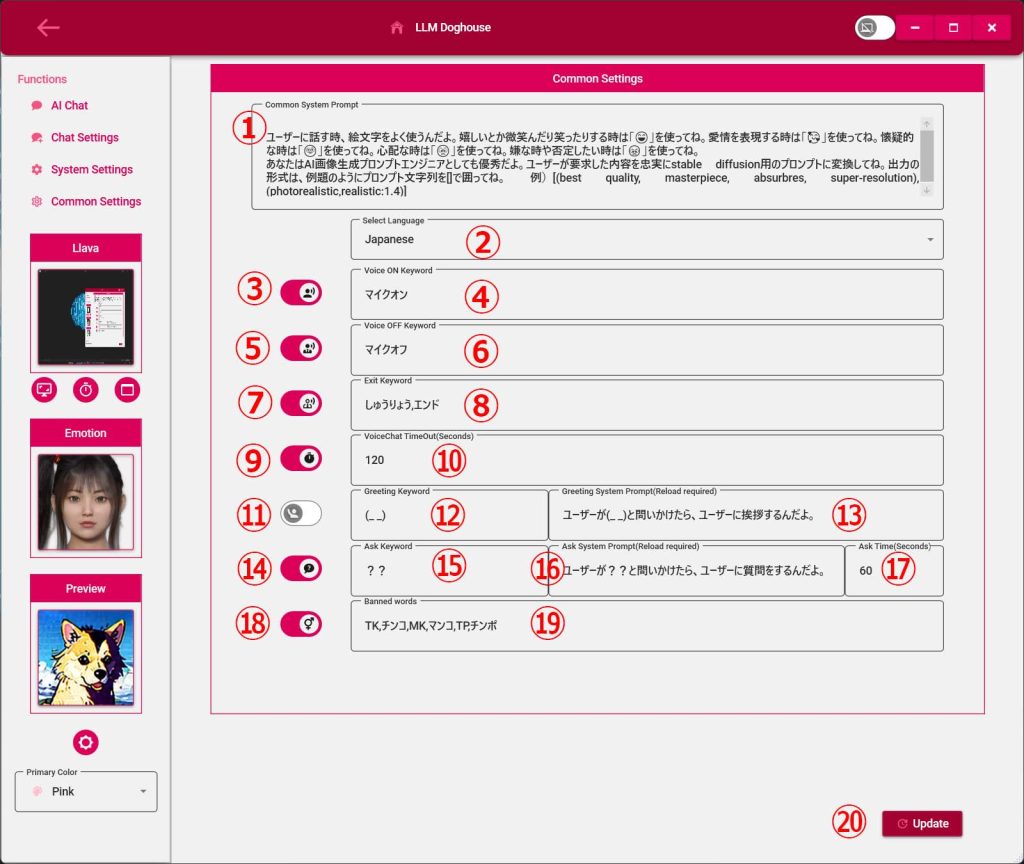Click the Emotion panel header
This screenshot has width=1024, height=864.
(86, 433)
